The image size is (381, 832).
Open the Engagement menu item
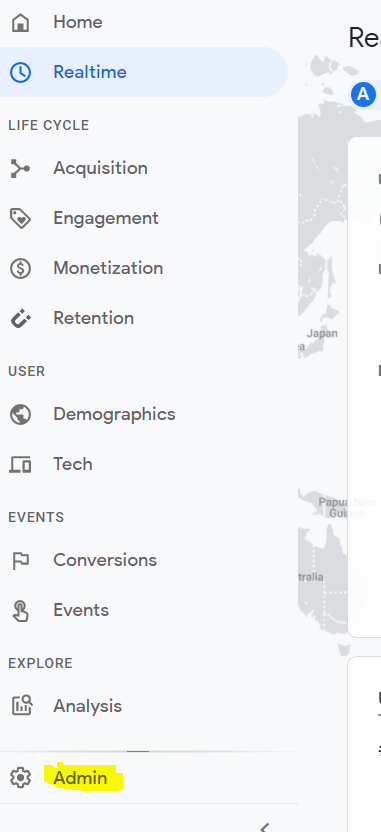point(106,218)
